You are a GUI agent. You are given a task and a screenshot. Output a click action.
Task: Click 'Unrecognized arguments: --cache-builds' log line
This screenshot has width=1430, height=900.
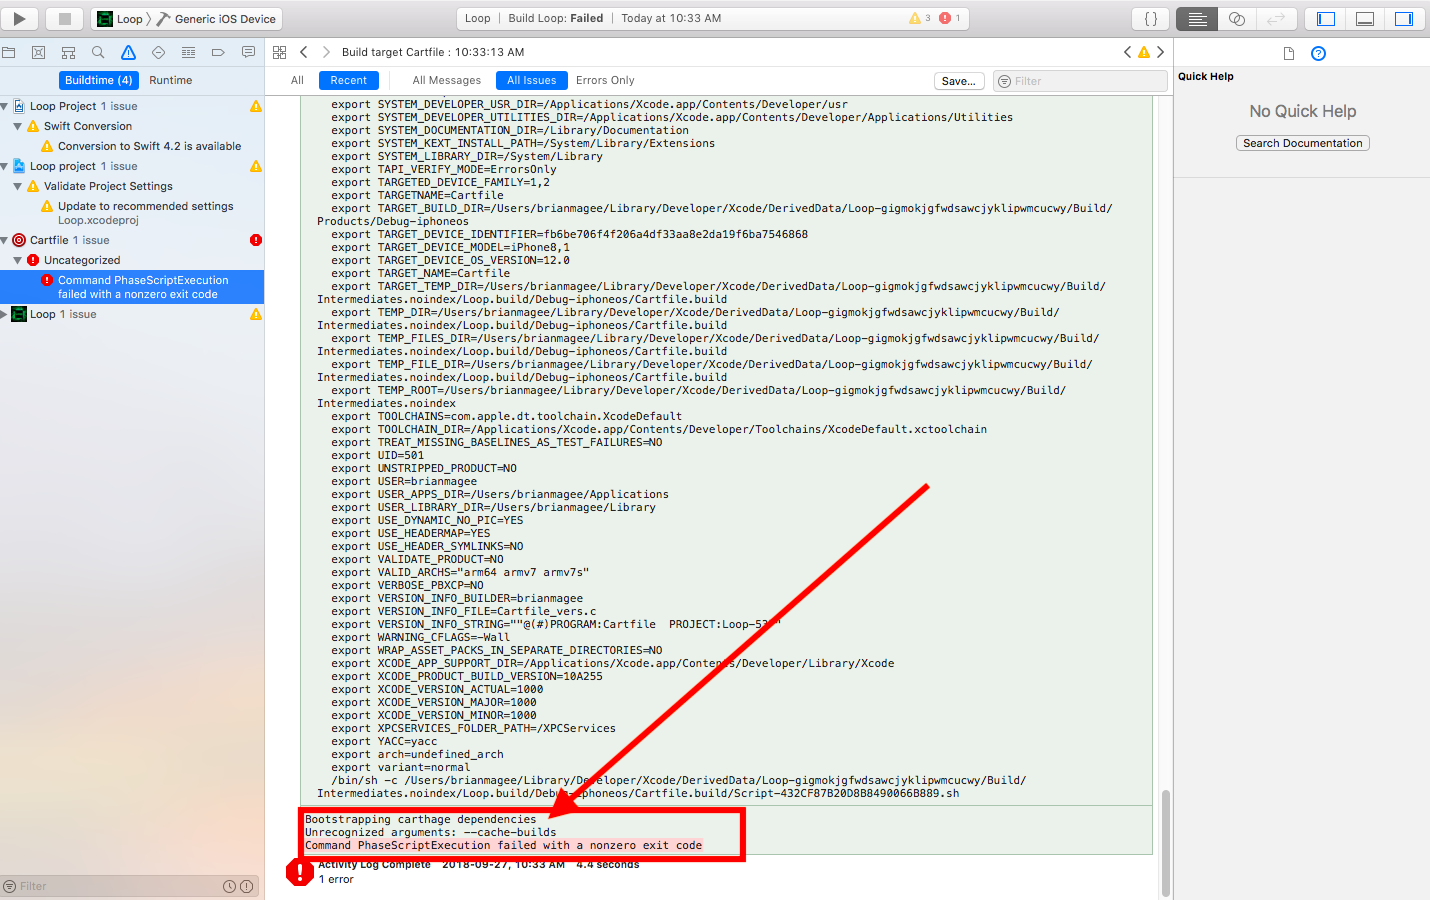pos(431,832)
